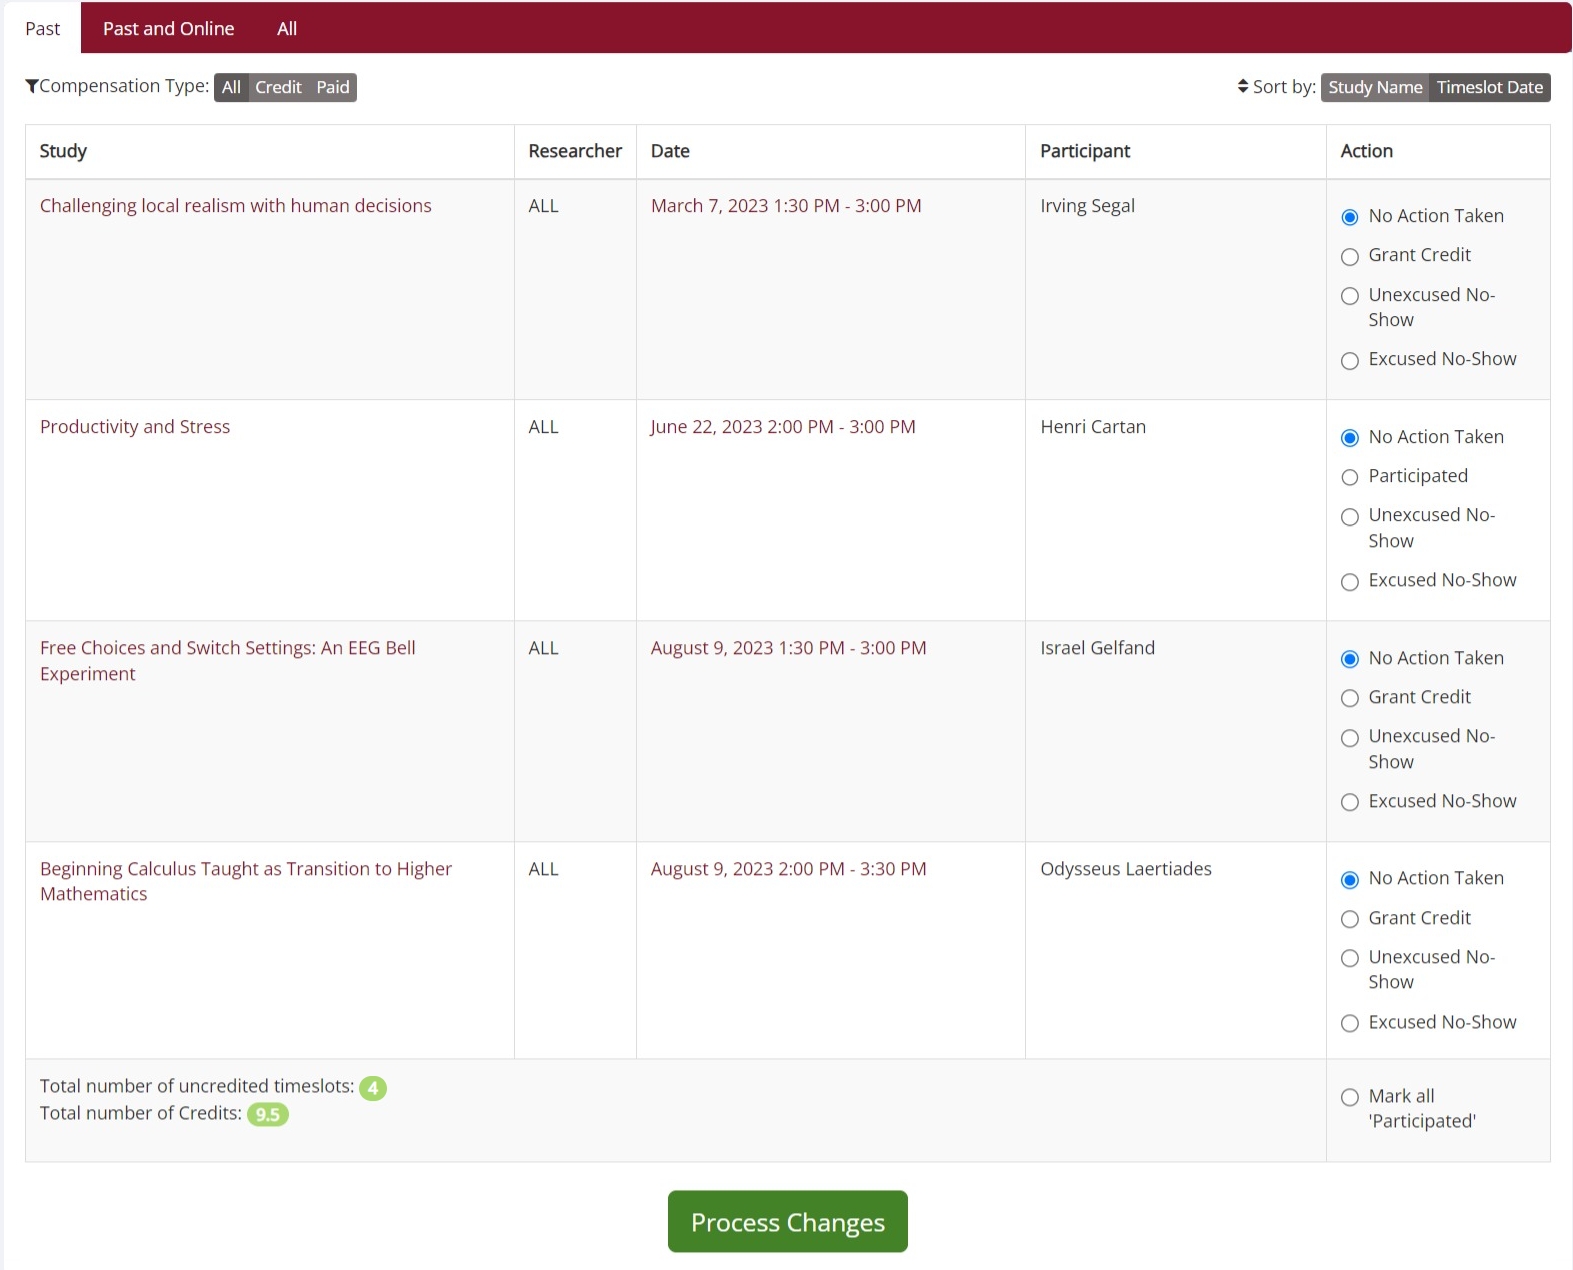Open Challenging local realism with human decisions study
This screenshot has height=1270, width=1573.
tap(236, 205)
